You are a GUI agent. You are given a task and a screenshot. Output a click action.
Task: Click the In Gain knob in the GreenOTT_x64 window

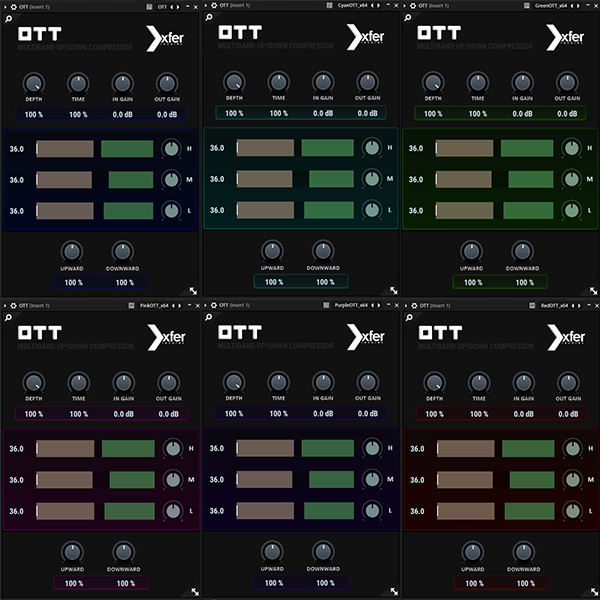point(522,82)
